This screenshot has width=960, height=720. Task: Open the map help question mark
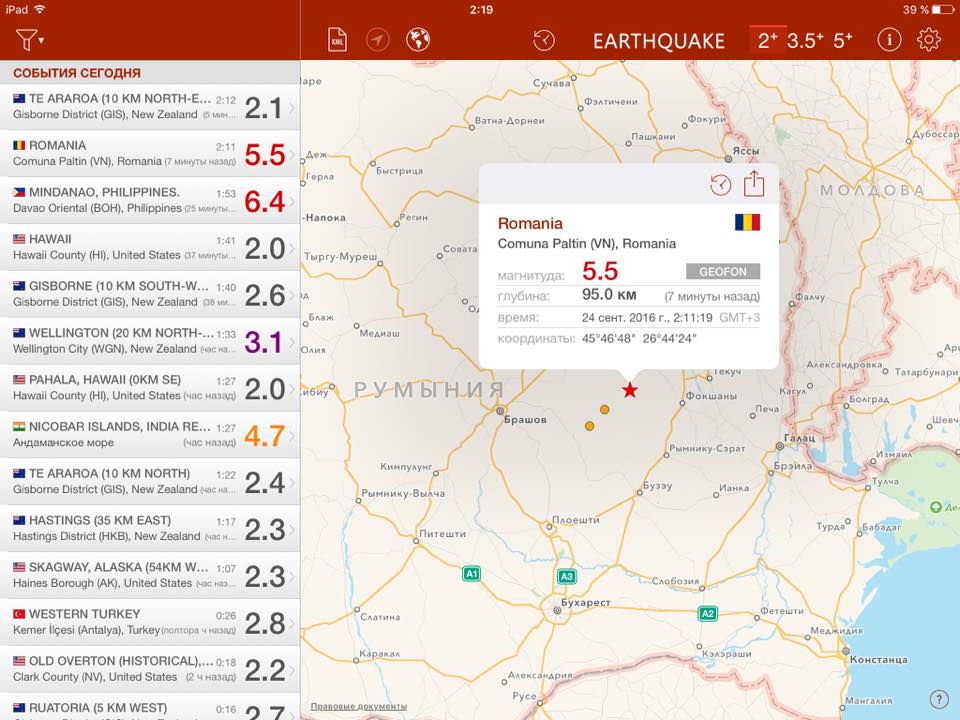[939, 699]
